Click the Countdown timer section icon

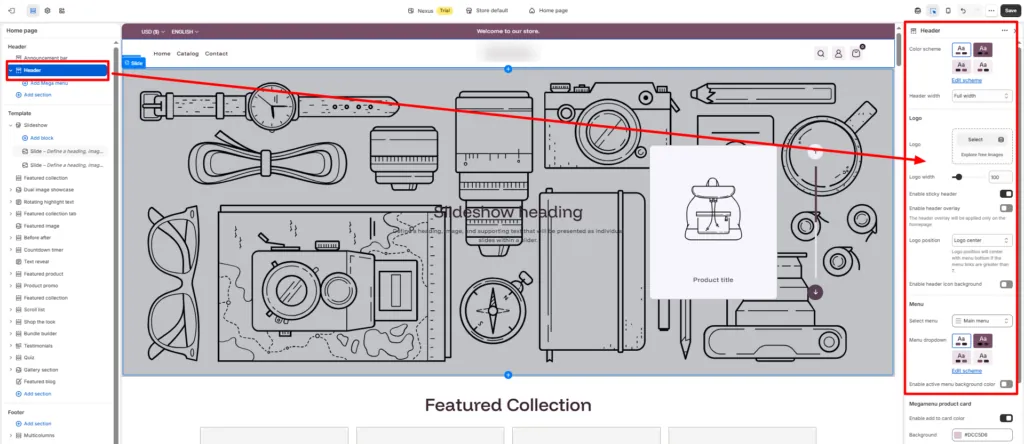18,249
